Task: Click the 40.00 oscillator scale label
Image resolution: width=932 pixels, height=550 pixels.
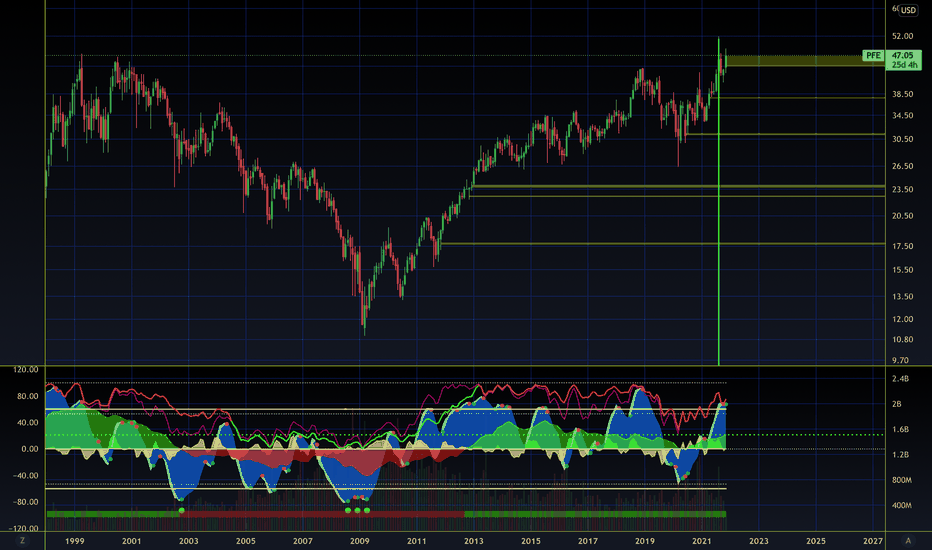Action: [x=27, y=422]
